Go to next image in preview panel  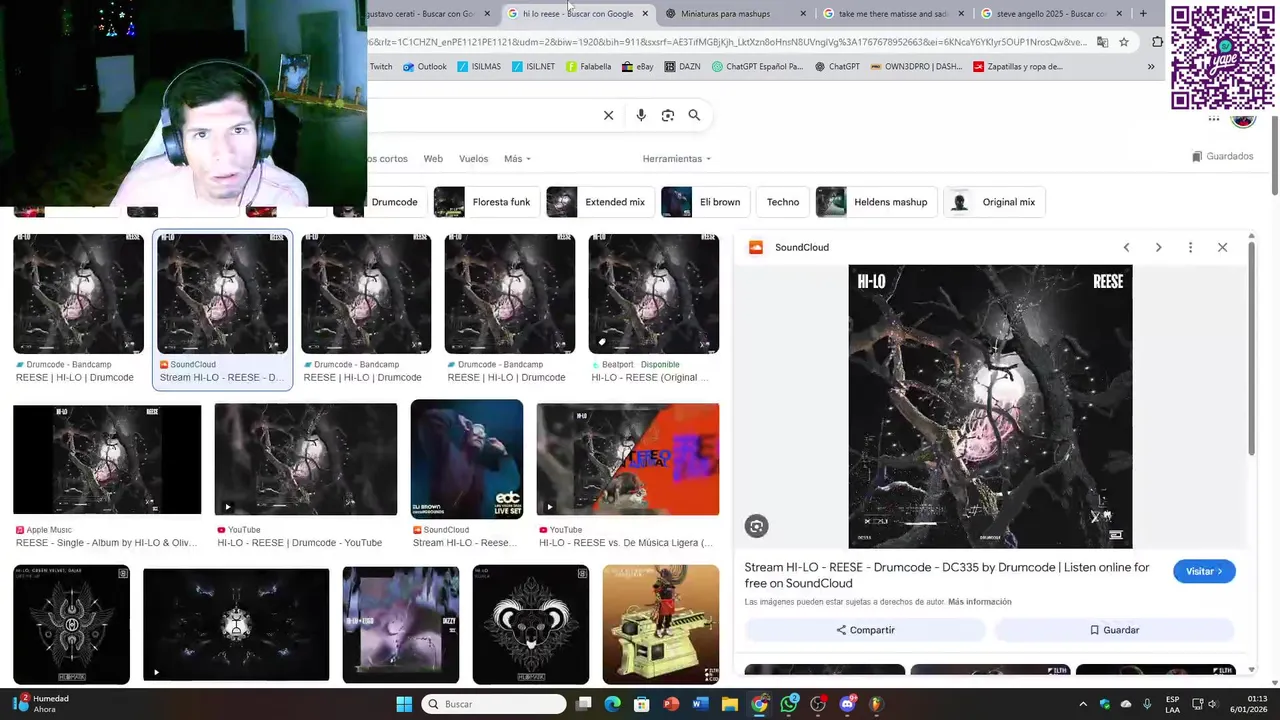point(1158,247)
